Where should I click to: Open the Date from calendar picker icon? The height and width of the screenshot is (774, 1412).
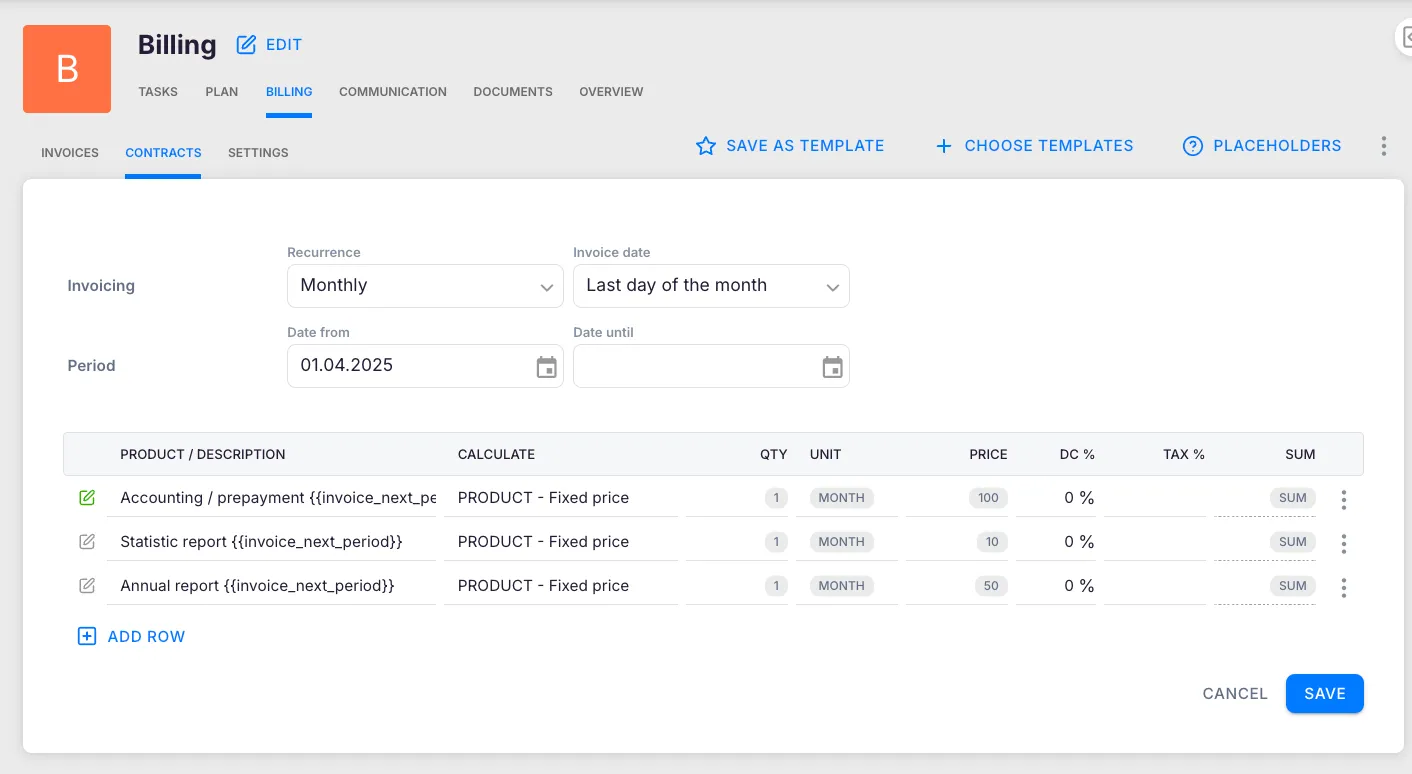[546, 367]
